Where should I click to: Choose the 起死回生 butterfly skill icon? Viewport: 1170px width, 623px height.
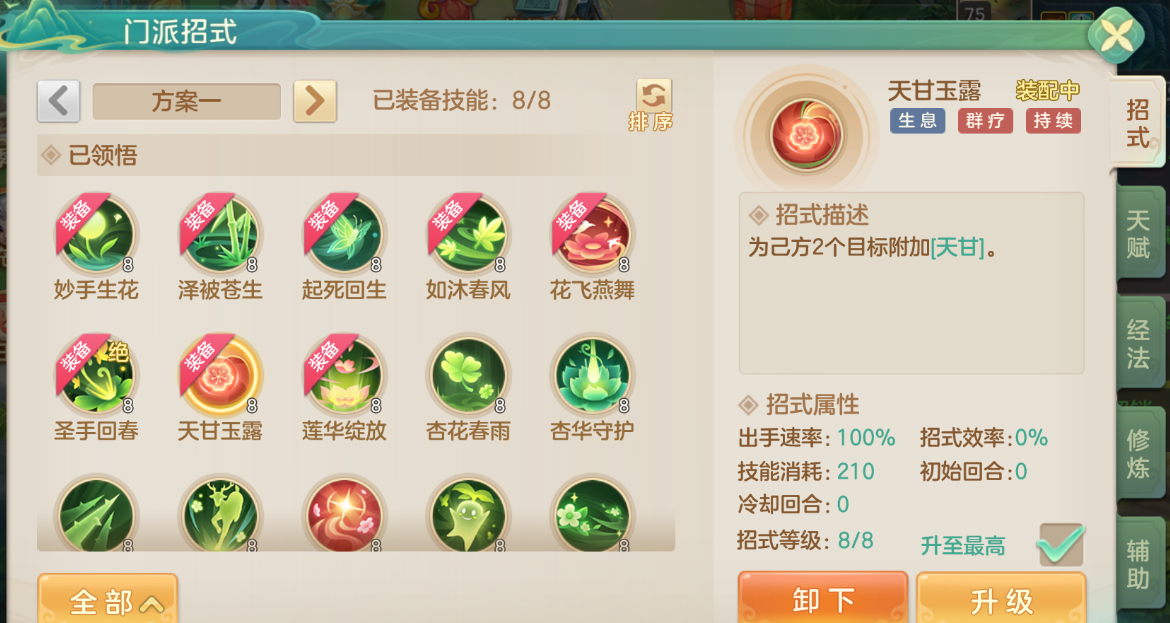tap(344, 235)
